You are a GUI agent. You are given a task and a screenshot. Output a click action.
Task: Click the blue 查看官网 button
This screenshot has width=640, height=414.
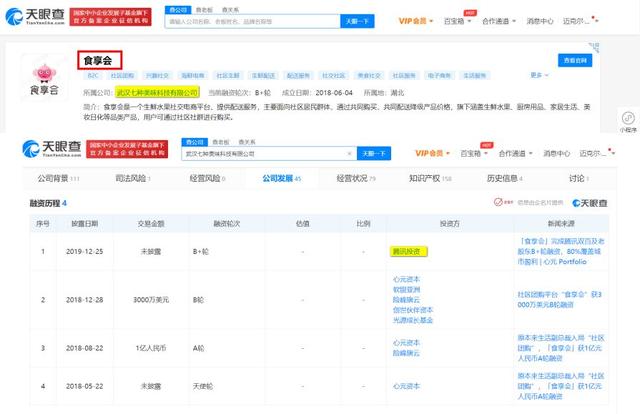(575, 60)
